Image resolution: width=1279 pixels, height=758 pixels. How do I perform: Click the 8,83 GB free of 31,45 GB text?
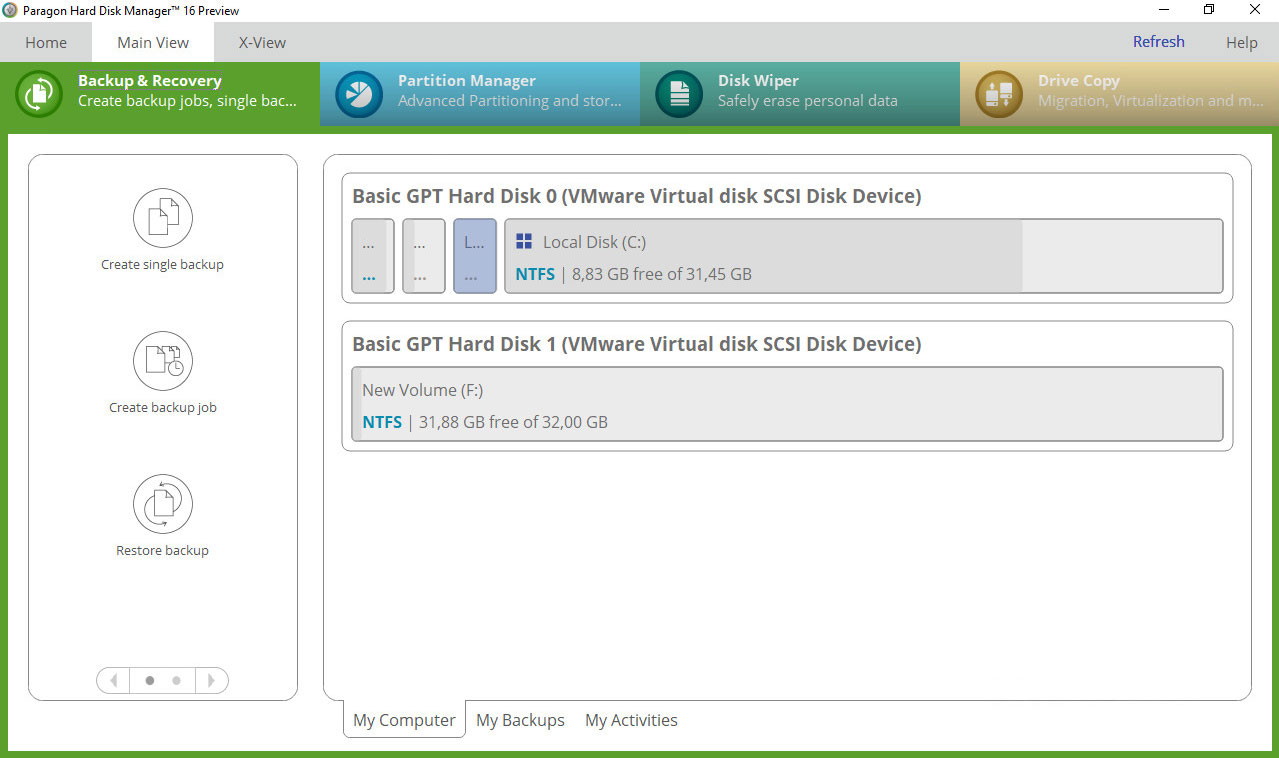[662, 274]
